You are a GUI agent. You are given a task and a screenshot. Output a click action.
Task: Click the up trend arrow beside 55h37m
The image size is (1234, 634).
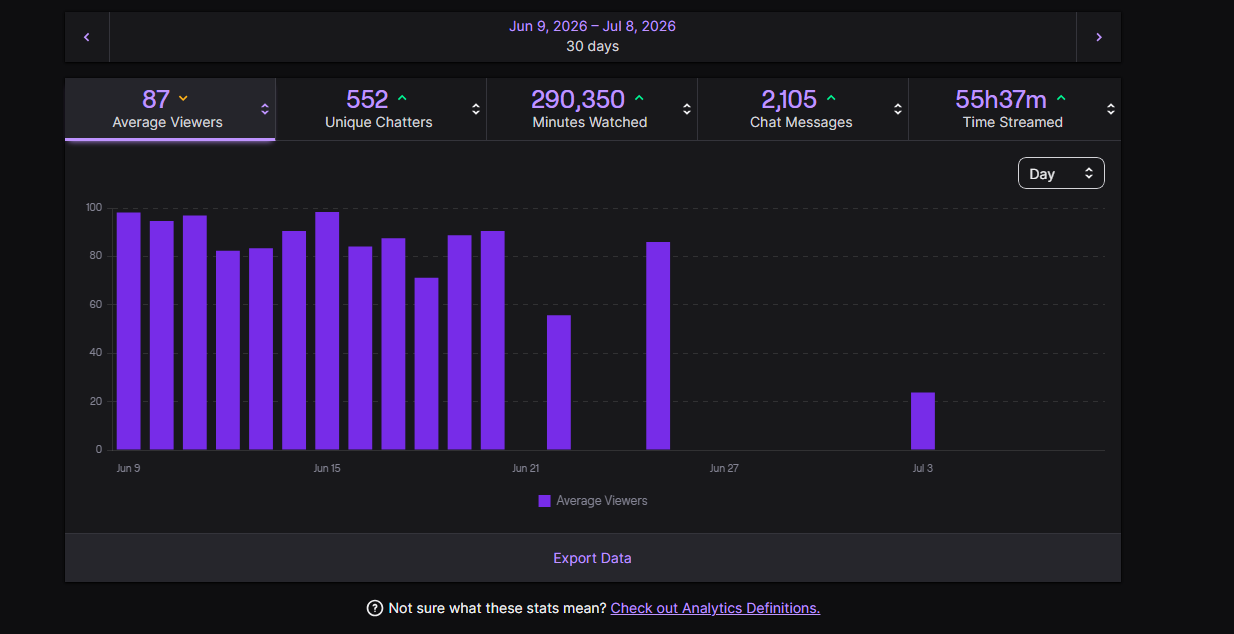pyautogui.click(x=1061, y=98)
